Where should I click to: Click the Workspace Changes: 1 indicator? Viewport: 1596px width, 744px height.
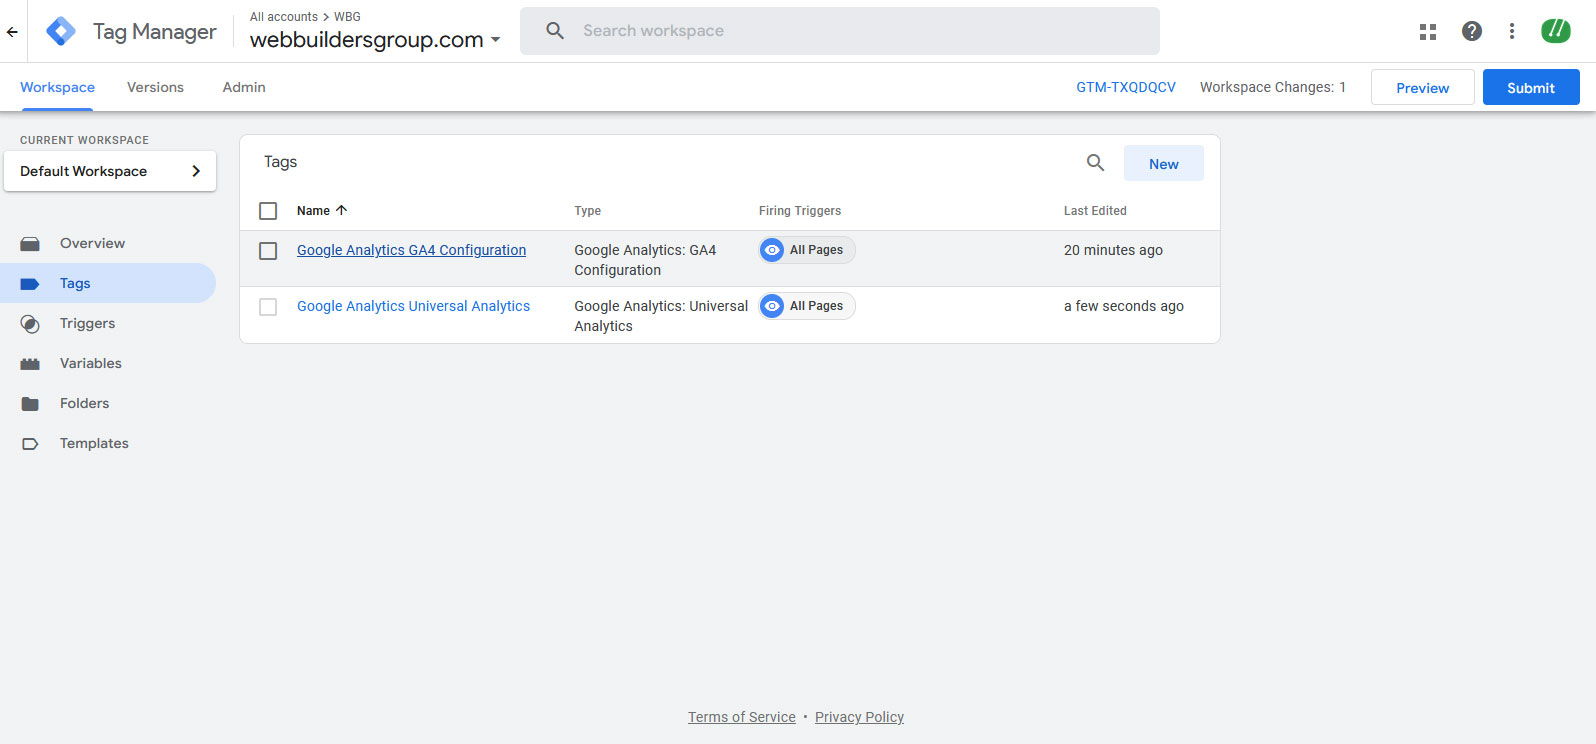1273,87
